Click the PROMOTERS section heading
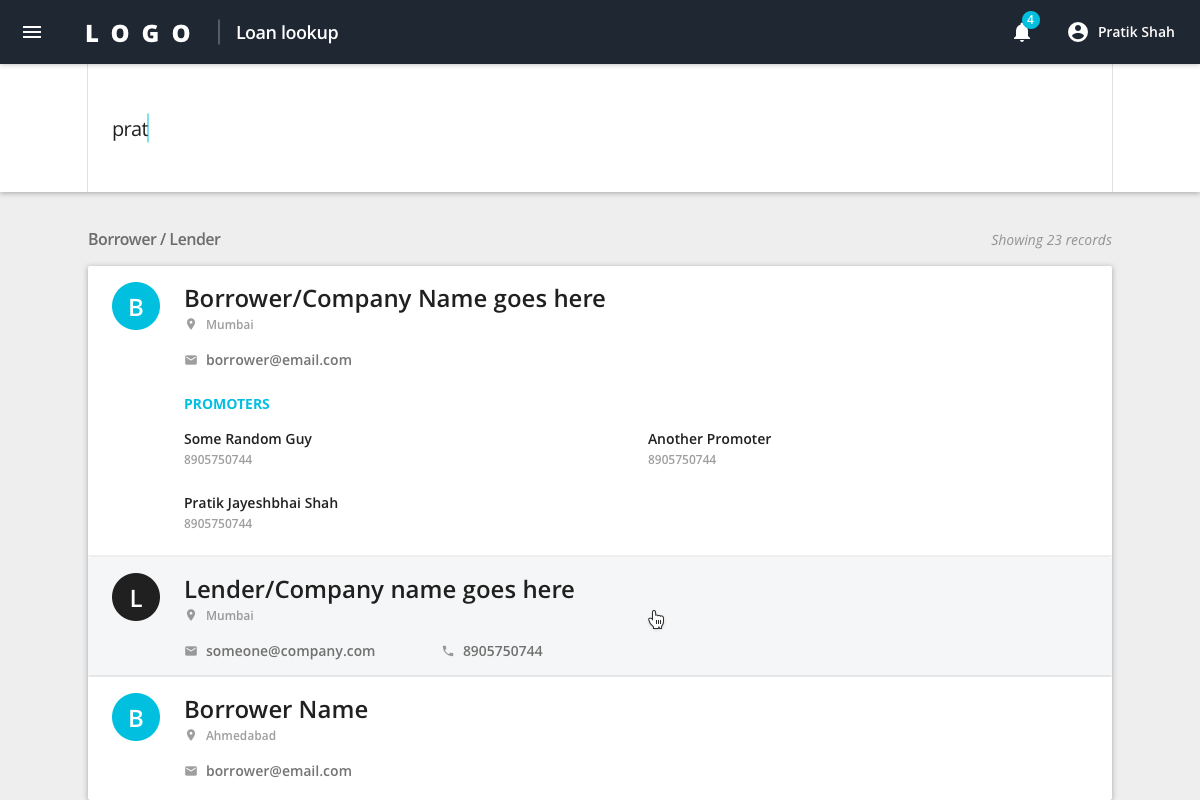Viewport: 1200px width, 800px height. pos(227,404)
